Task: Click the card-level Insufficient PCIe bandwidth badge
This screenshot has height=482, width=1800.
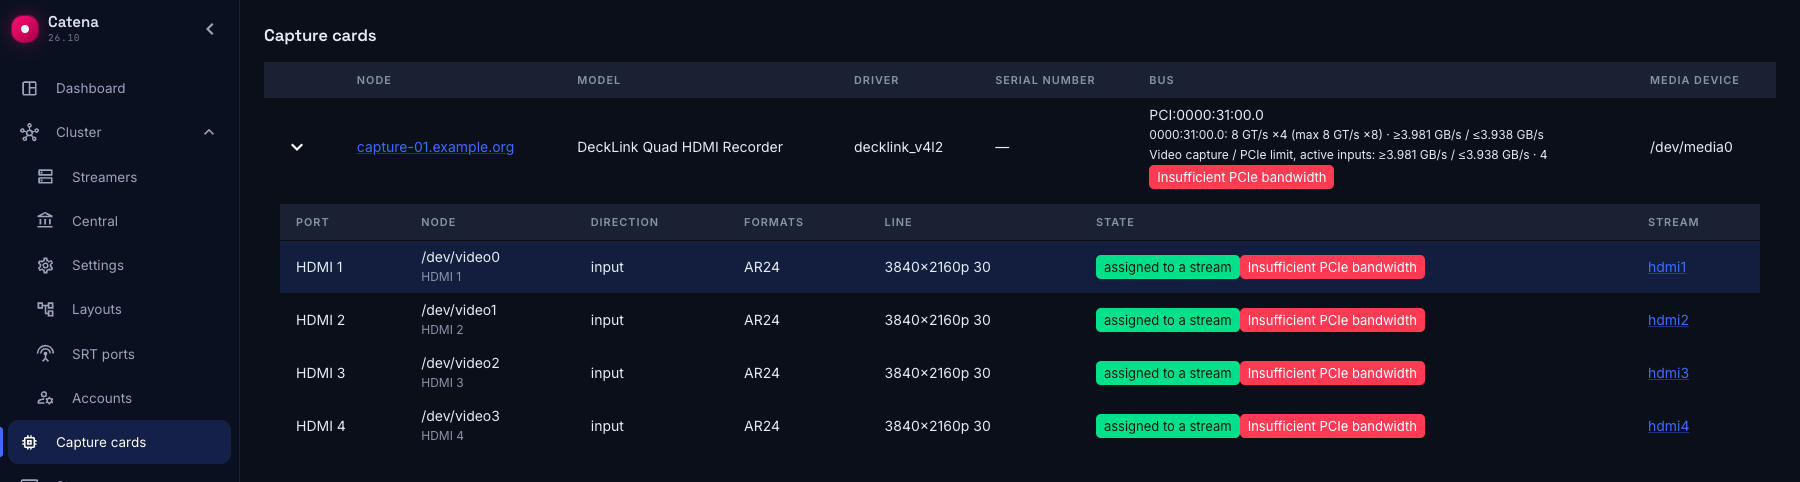Action: click(x=1241, y=177)
